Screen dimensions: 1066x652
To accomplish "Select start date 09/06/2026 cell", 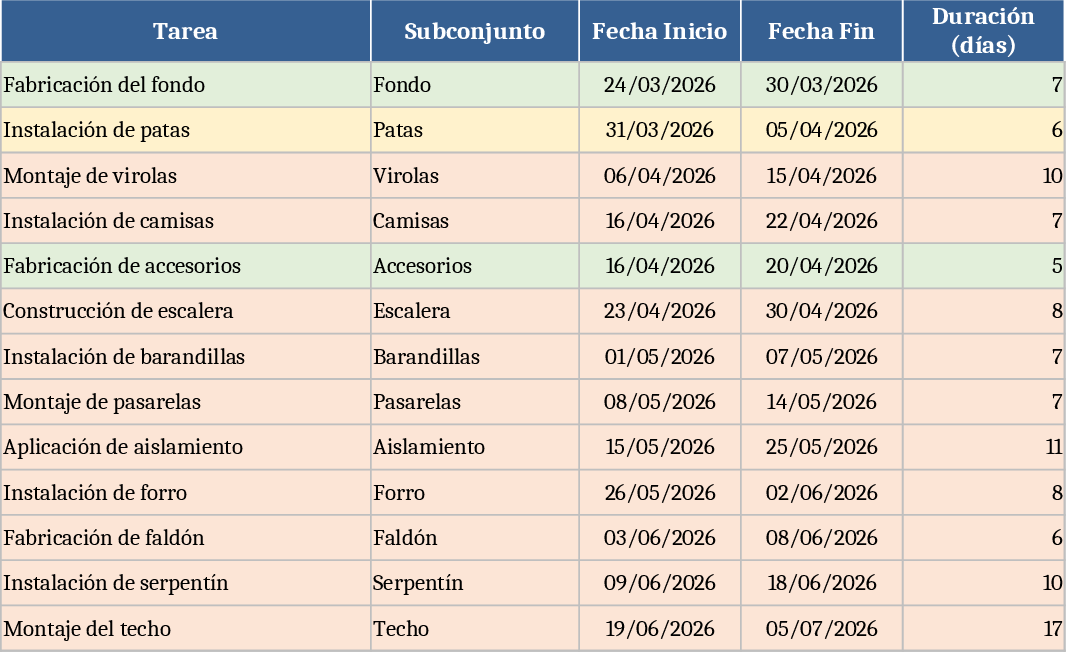I will [x=660, y=583].
